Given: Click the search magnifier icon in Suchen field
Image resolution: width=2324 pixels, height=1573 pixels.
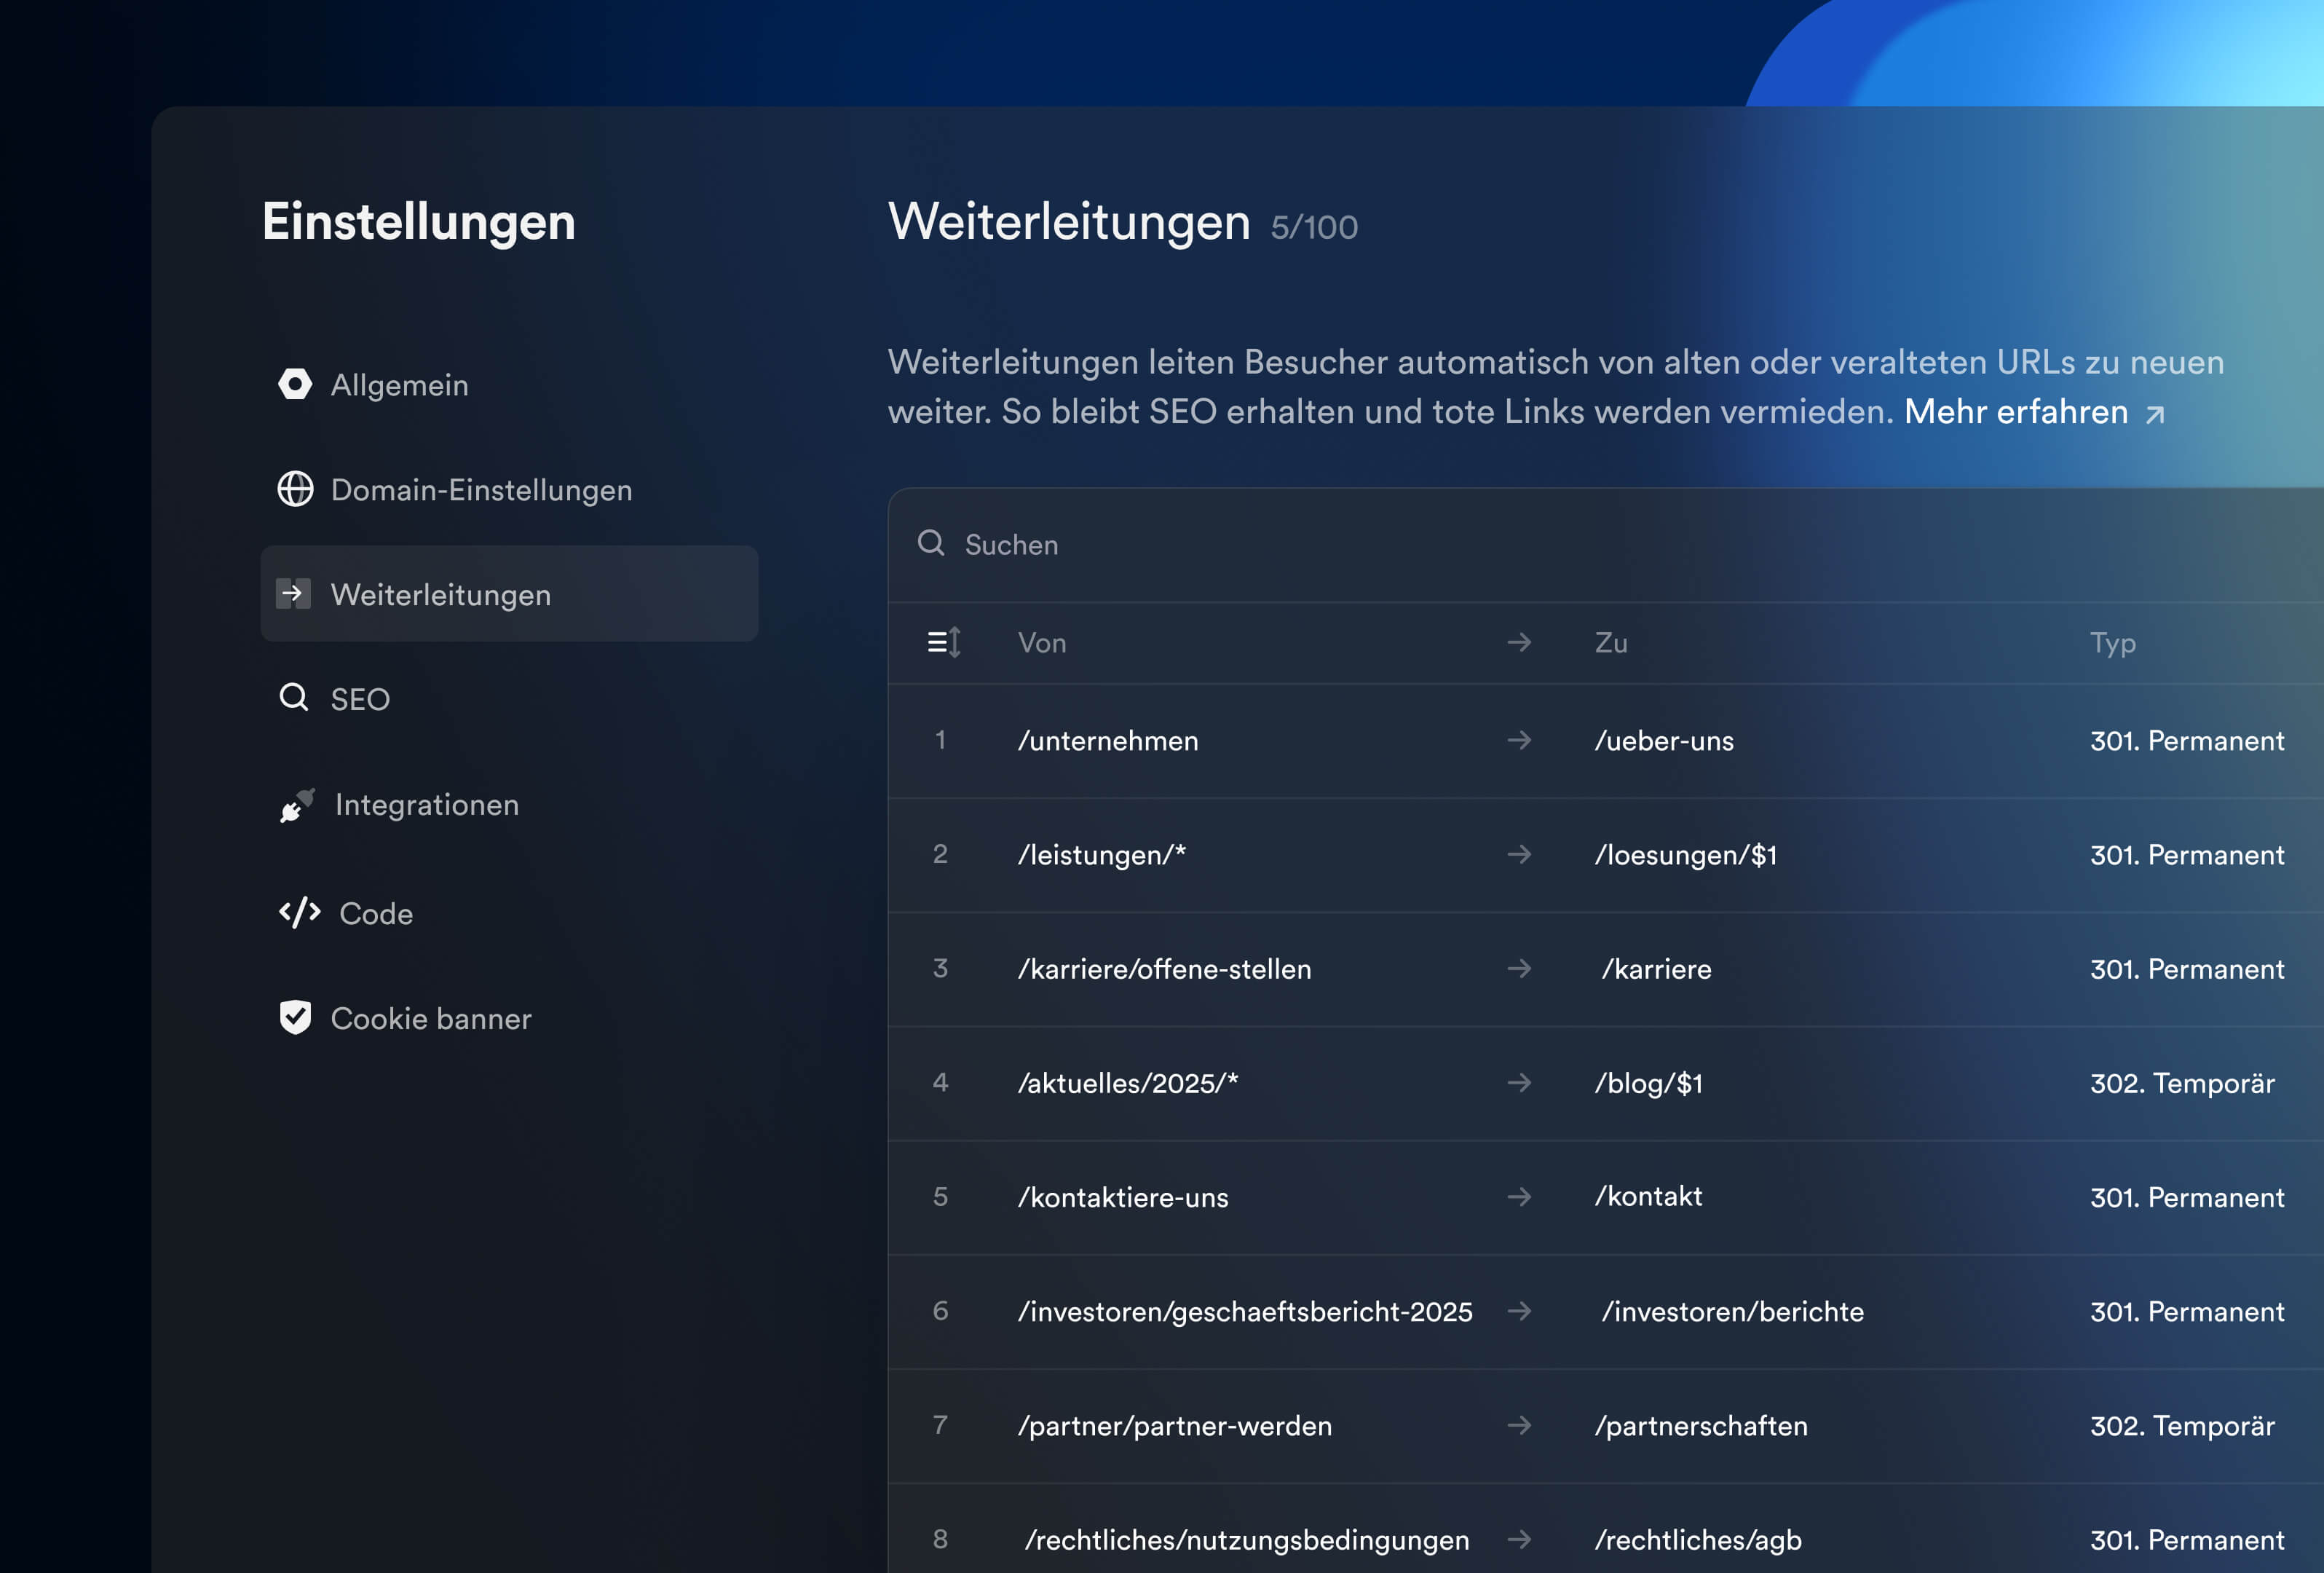Looking at the screenshot, I should point(931,543).
